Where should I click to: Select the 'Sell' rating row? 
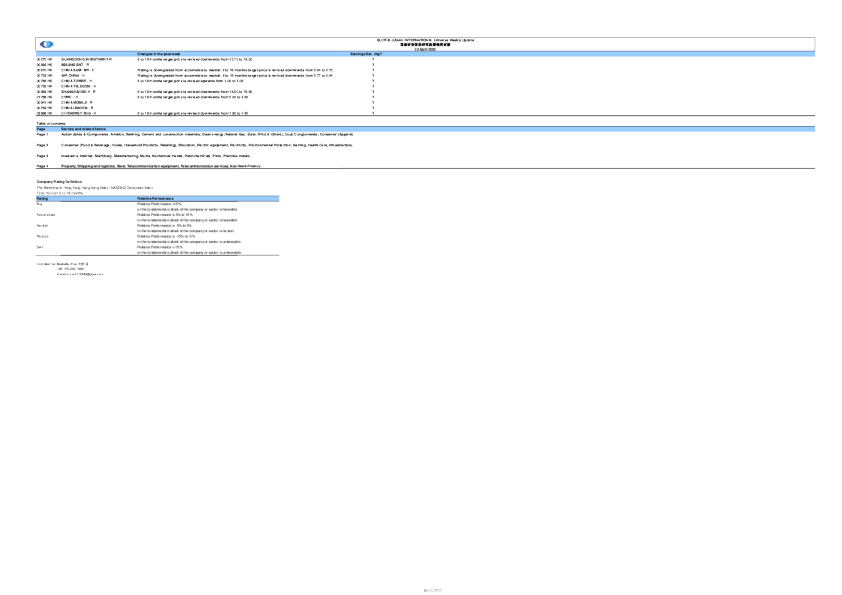[x=39, y=248]
